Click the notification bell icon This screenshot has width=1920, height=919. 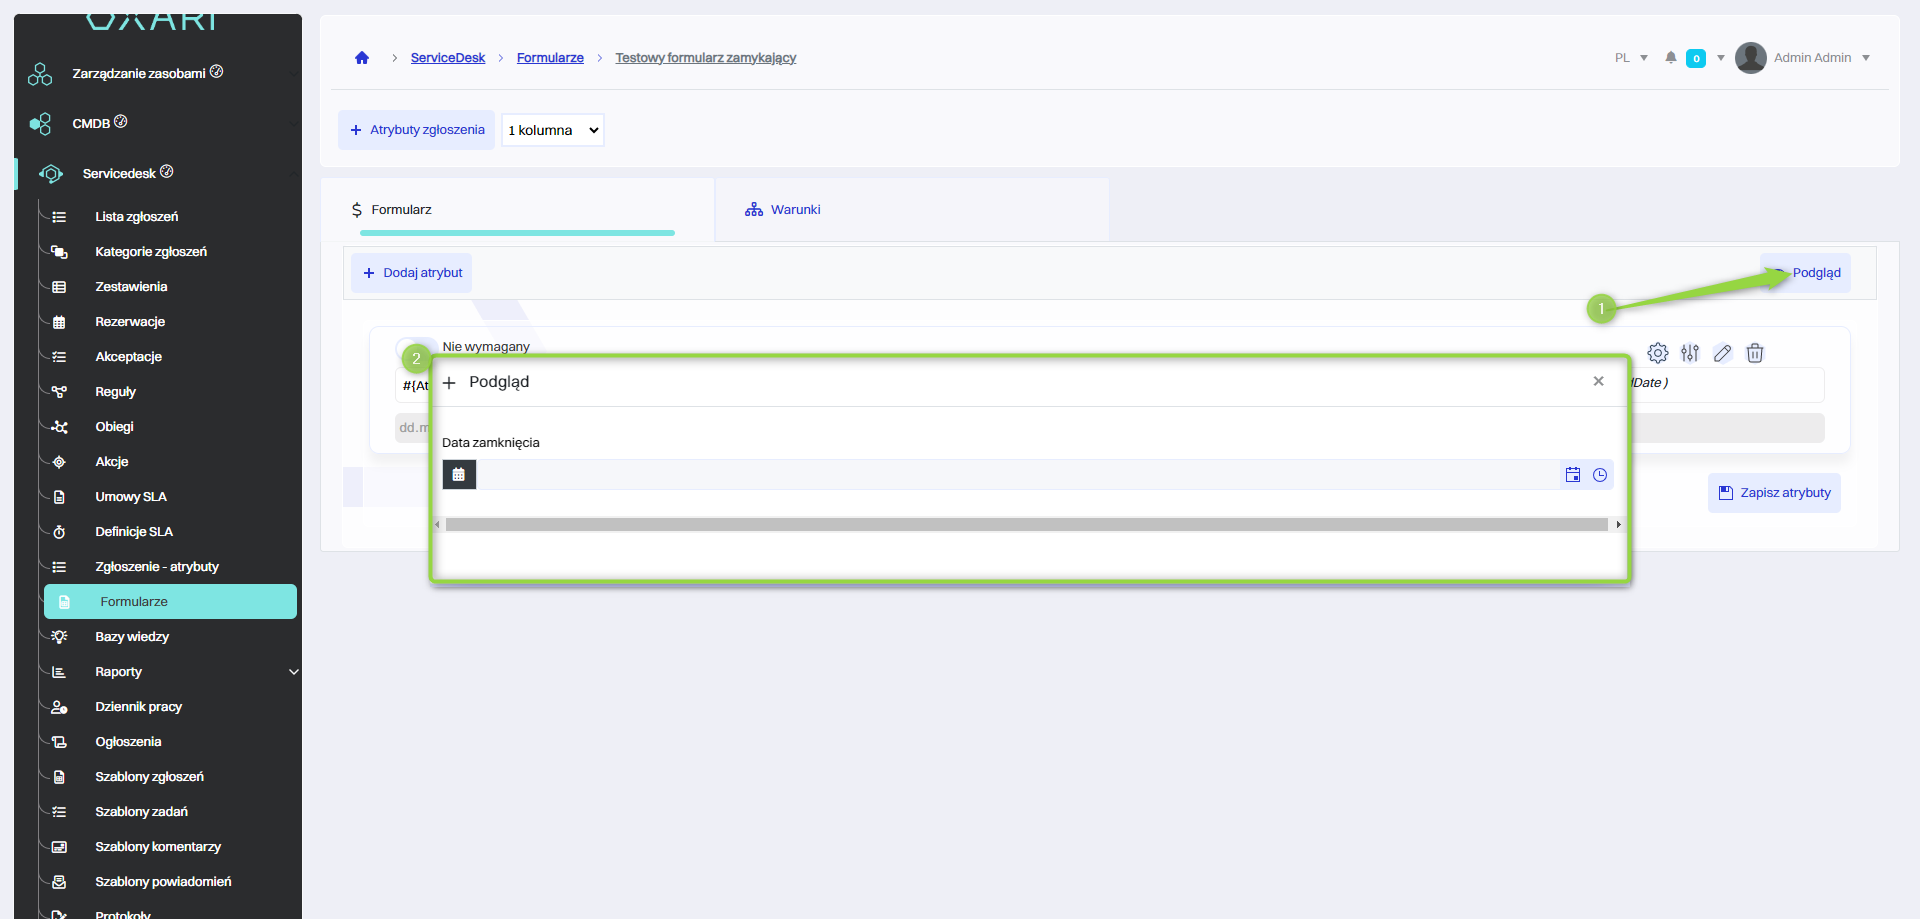point(1670,58)
